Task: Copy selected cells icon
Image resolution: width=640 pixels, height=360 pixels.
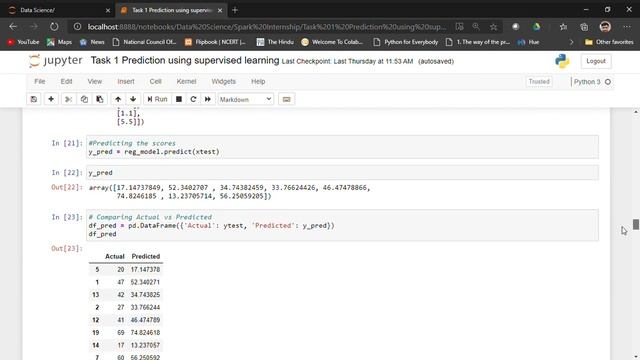Action: (84, 99)
